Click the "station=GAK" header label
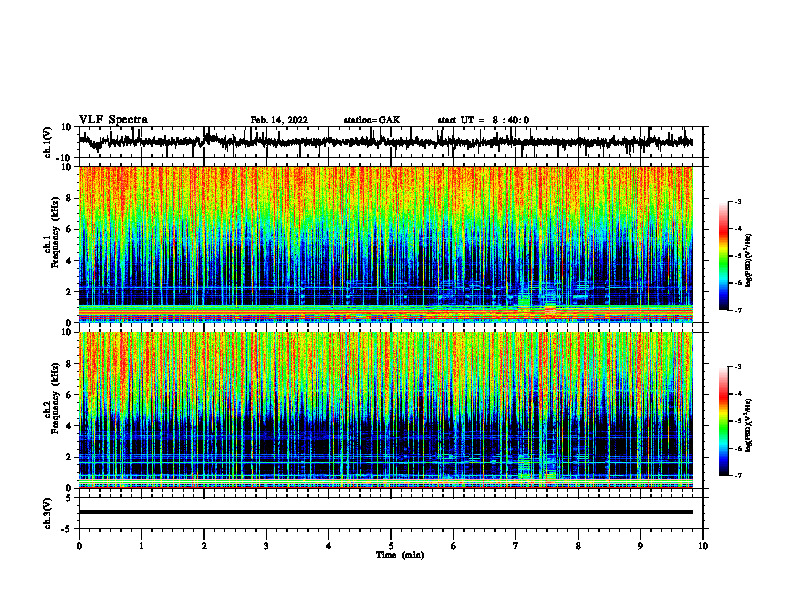 372,120
